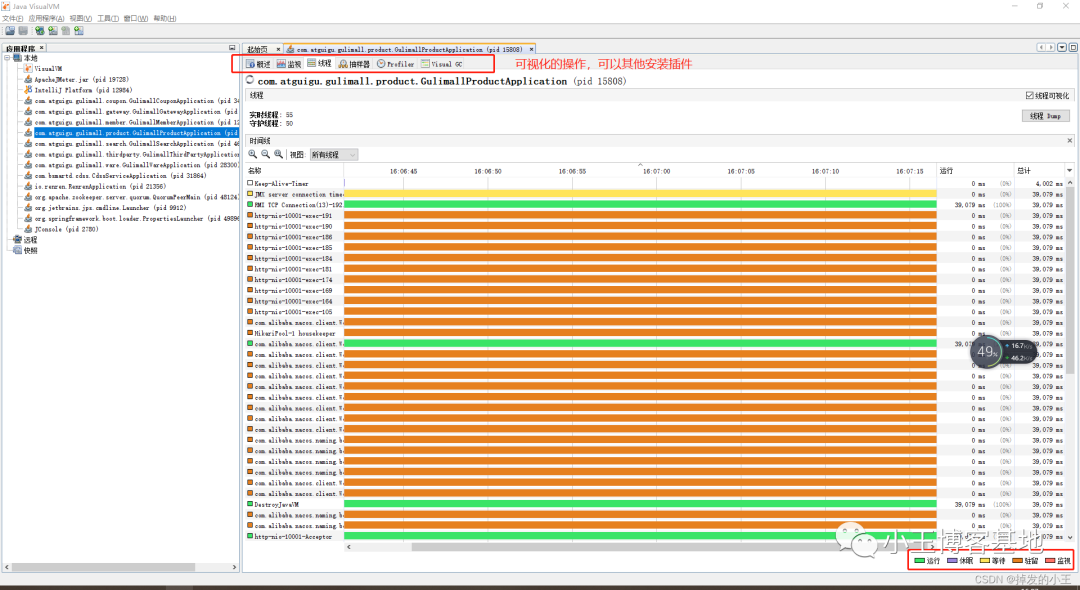The width and height of the screenshot is (1080, 590).
Task: Click the timeline horizontal scrollbar left arrow
Action: click(349, 547)
